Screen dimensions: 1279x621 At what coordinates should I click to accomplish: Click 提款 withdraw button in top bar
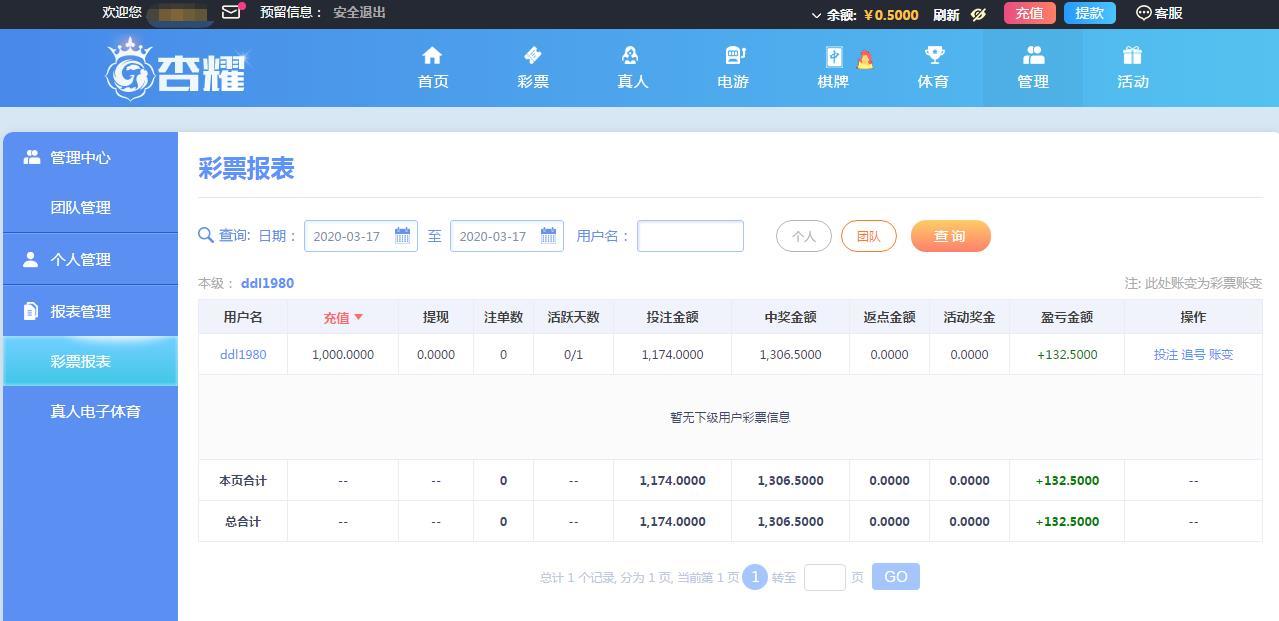[x=1089, y=13]
